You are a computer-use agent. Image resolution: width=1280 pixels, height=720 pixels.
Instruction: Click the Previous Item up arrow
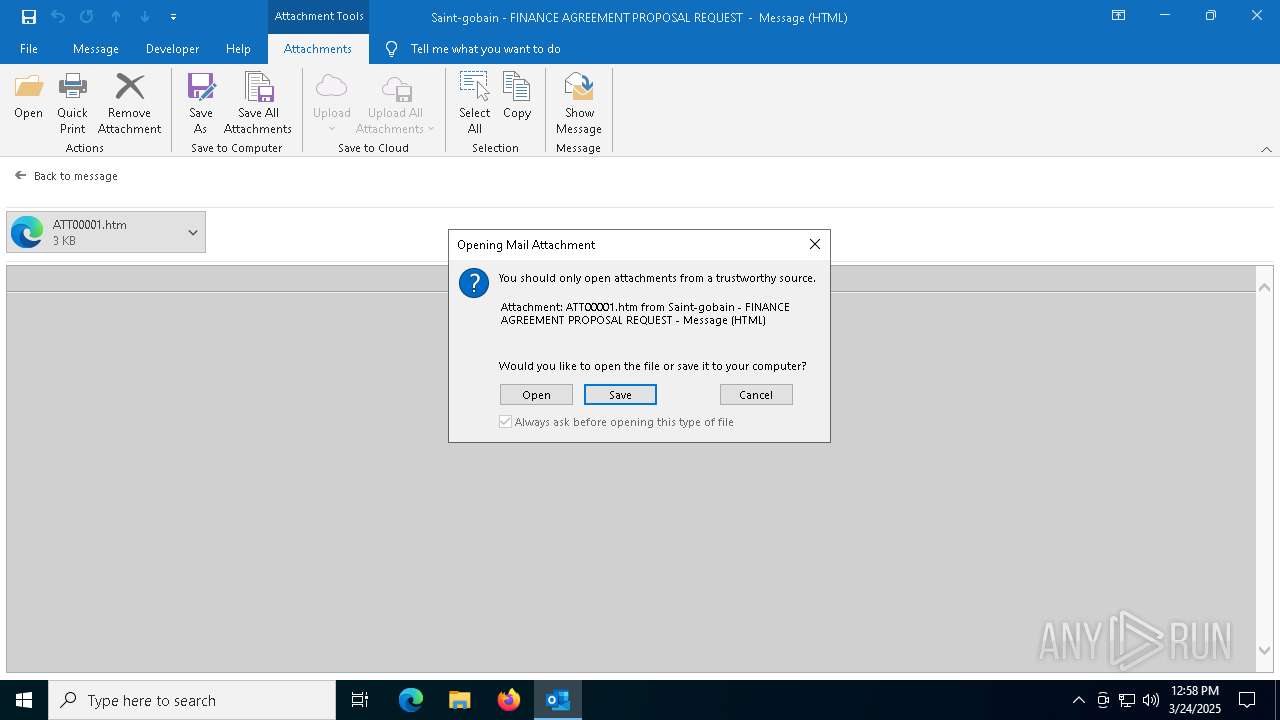tap(116, 17)
